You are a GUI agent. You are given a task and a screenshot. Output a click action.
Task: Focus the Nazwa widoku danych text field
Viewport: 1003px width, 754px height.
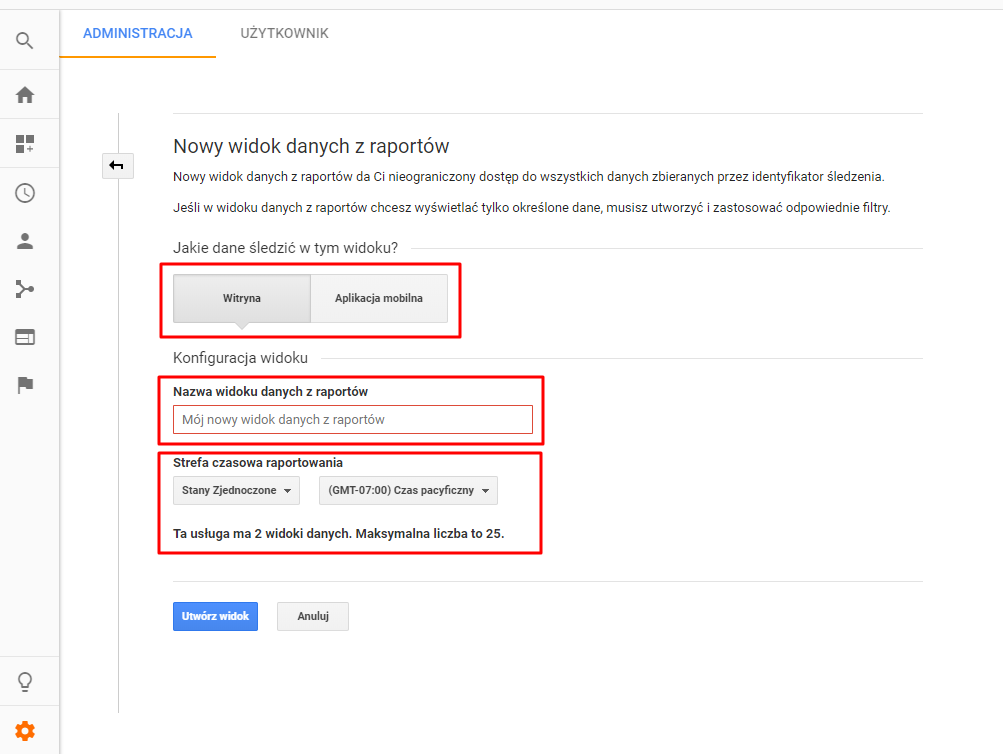click(352, 419)
